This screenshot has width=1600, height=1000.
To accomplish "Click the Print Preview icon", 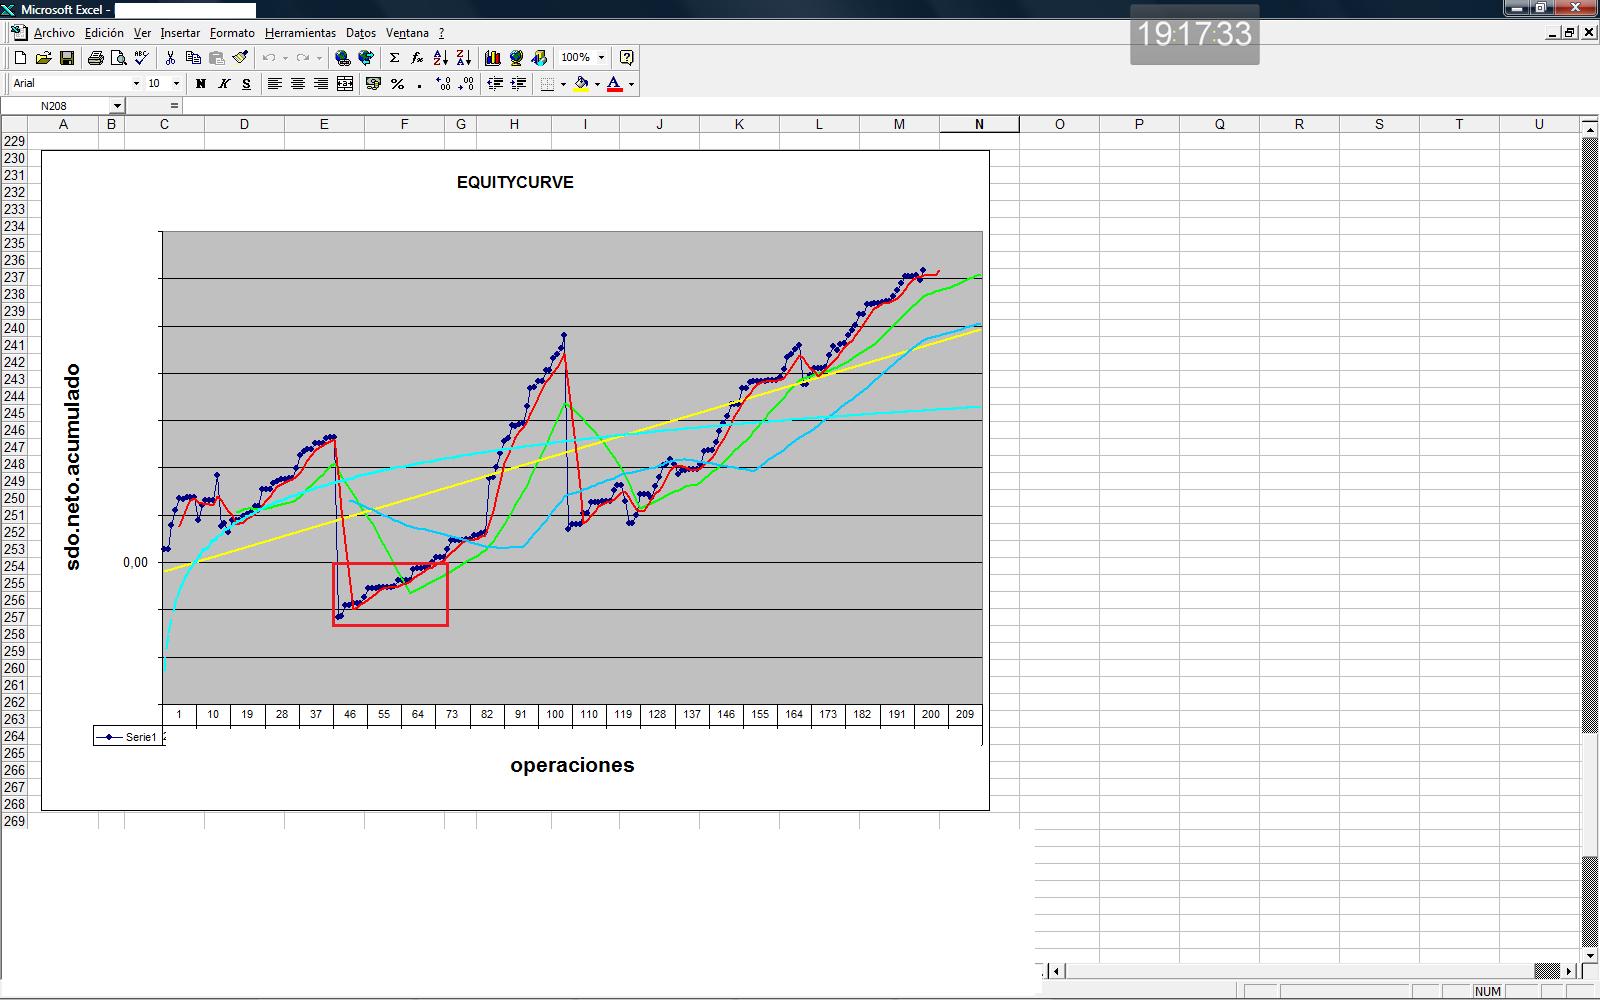I will [118, 58].
